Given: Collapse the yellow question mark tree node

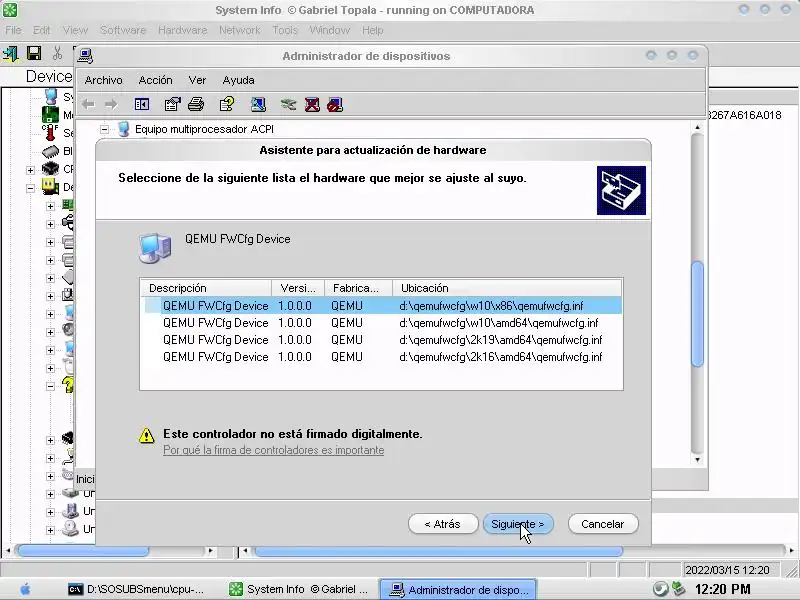Looking at the screenshot, I should pyautogui.click(x=50, y=386).
